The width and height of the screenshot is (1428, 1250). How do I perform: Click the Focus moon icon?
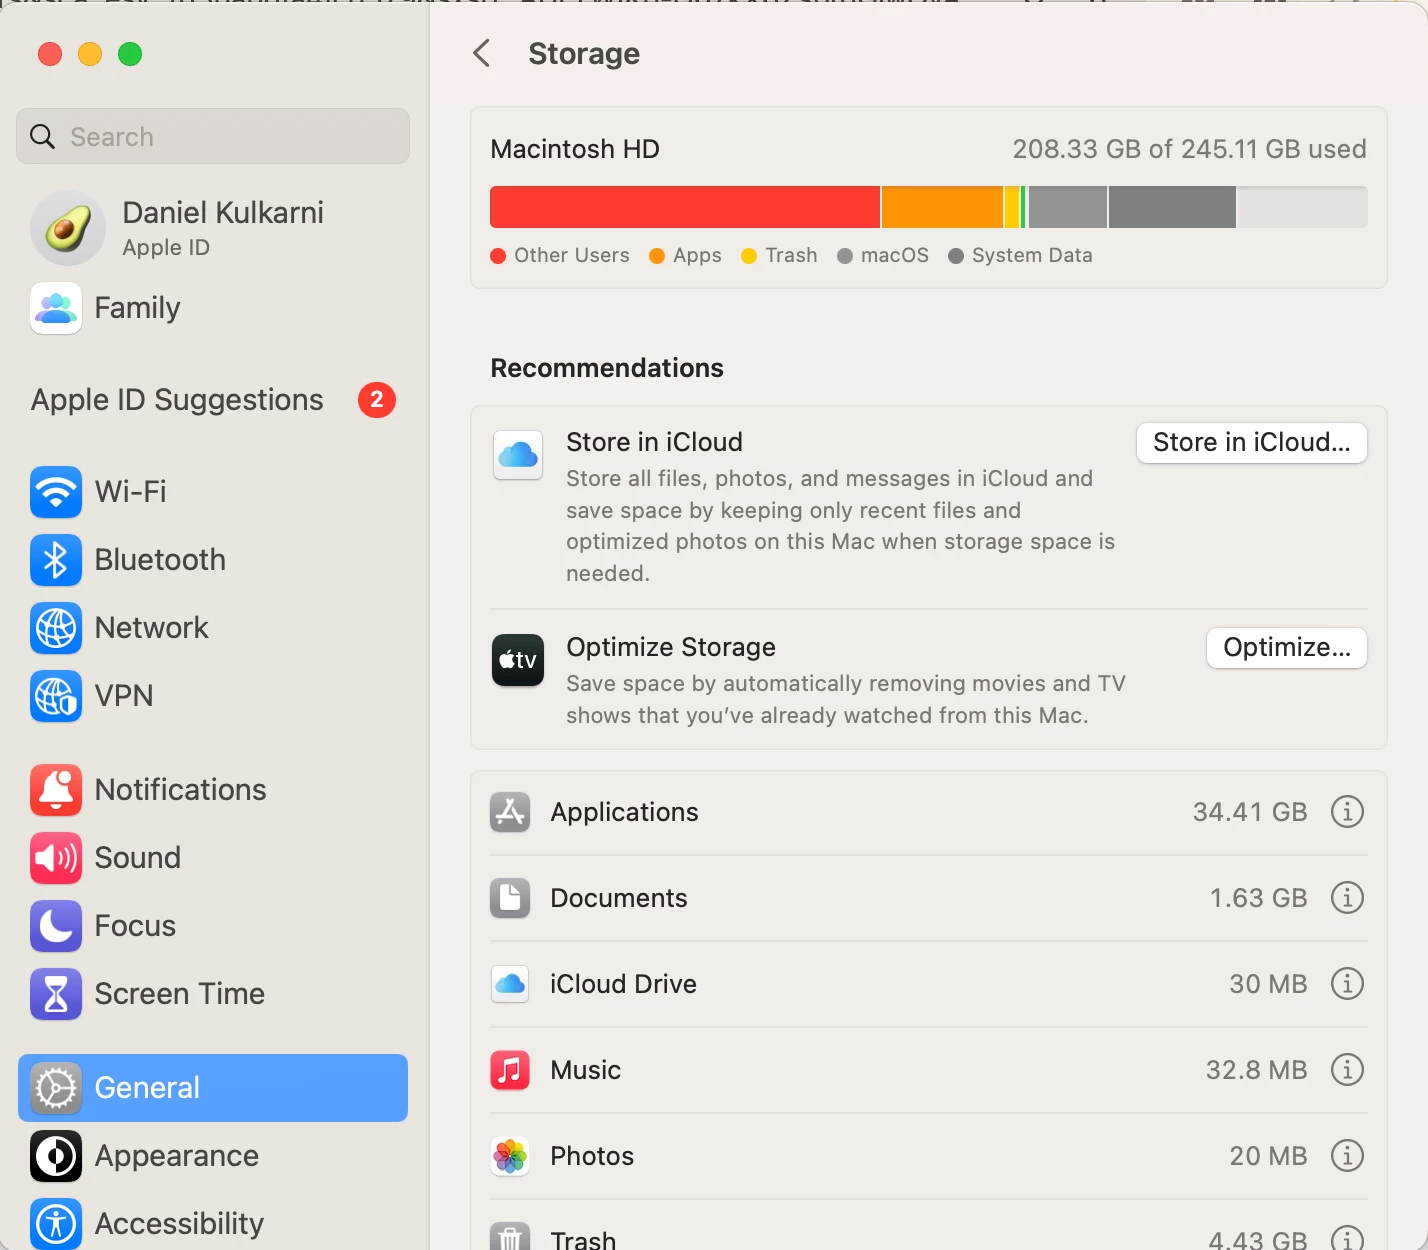[x=56, y=926]
